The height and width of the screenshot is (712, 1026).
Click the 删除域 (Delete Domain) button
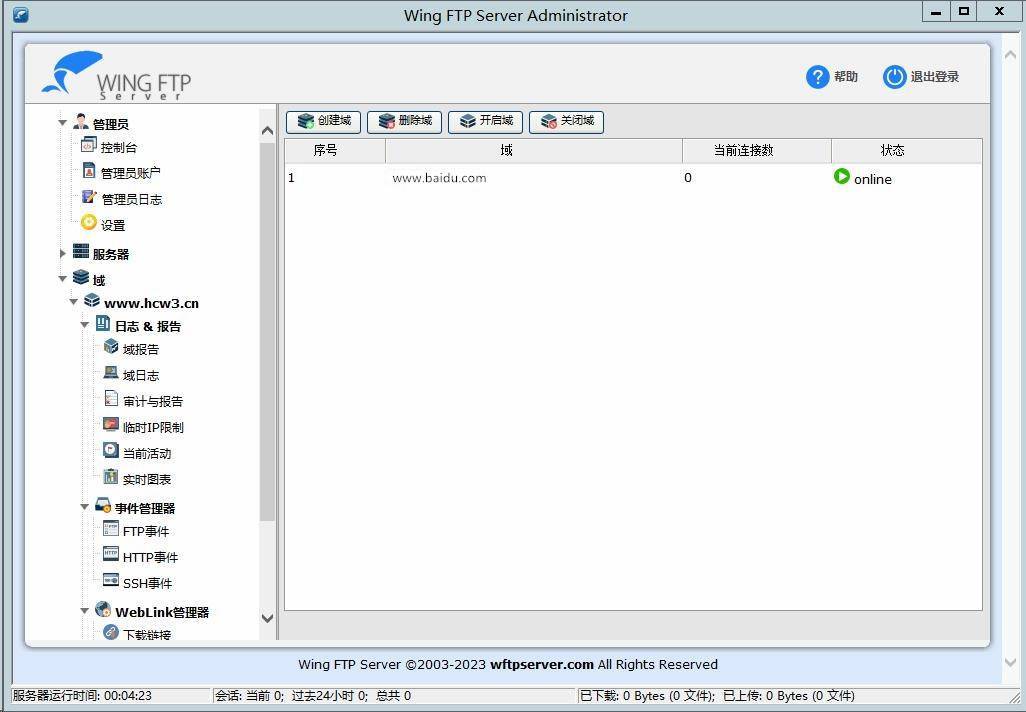point(404,121)
